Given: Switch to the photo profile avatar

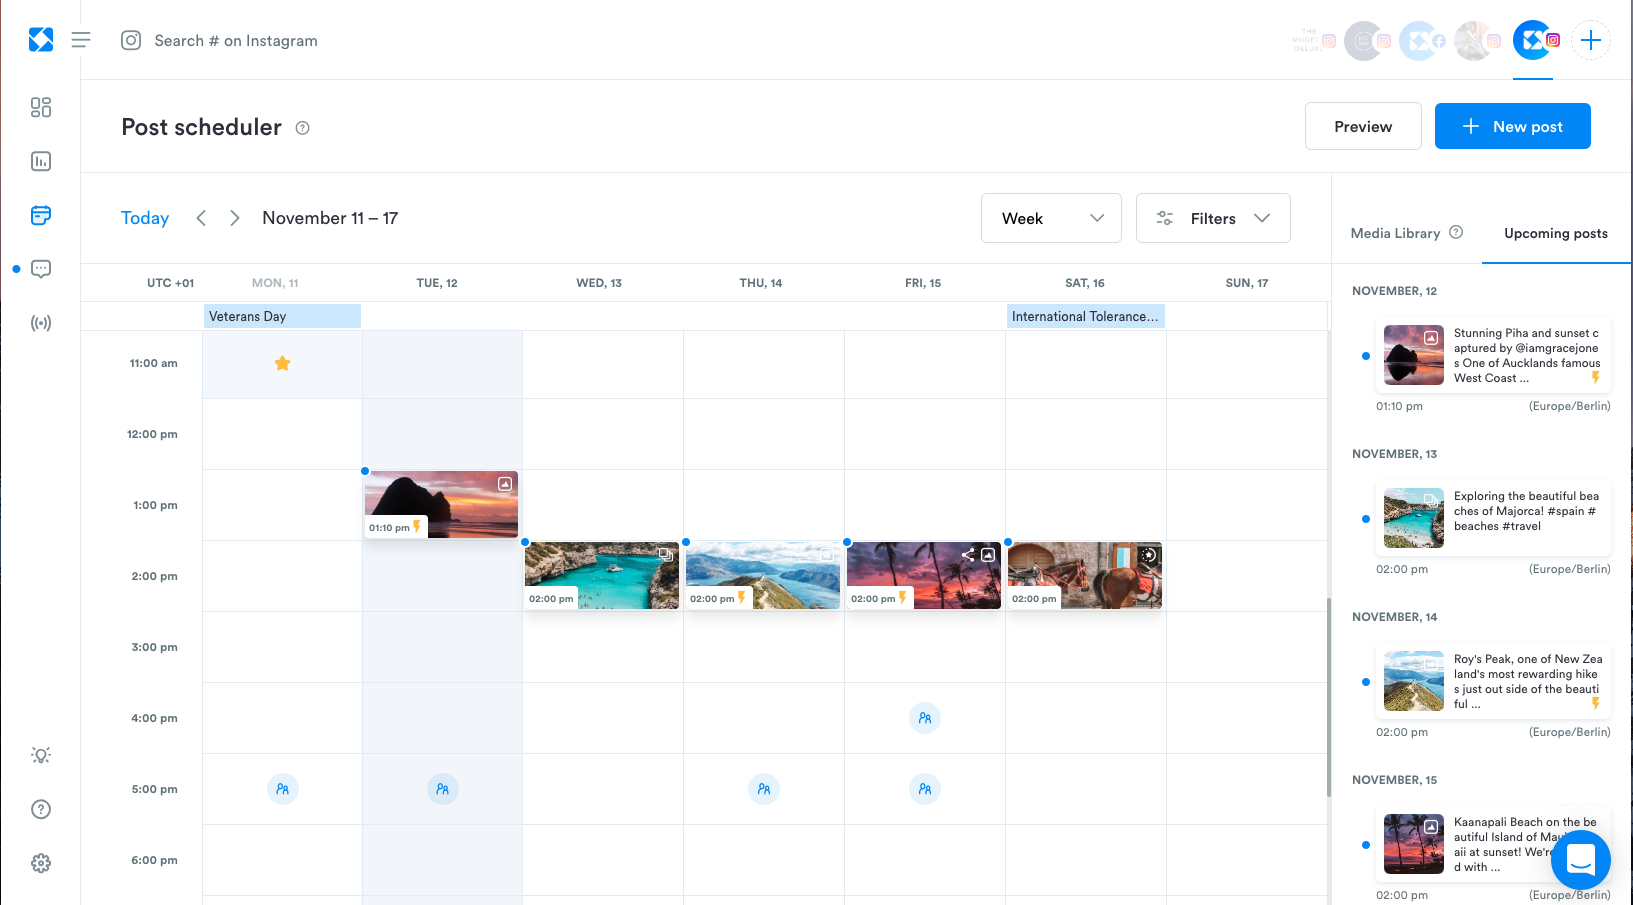Looking at the screenshot, I should tap(1474, 41).
